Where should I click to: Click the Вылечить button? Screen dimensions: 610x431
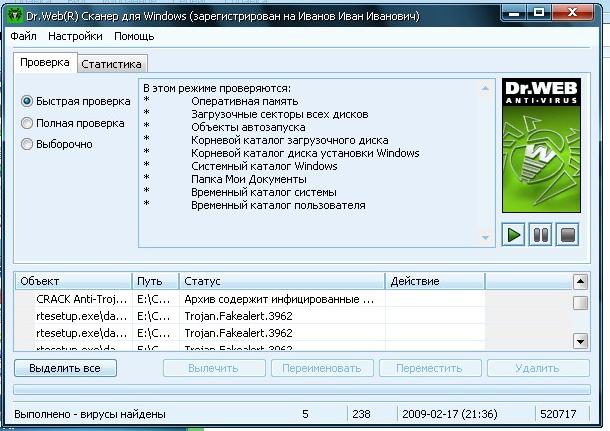click(x=214, y=368)
